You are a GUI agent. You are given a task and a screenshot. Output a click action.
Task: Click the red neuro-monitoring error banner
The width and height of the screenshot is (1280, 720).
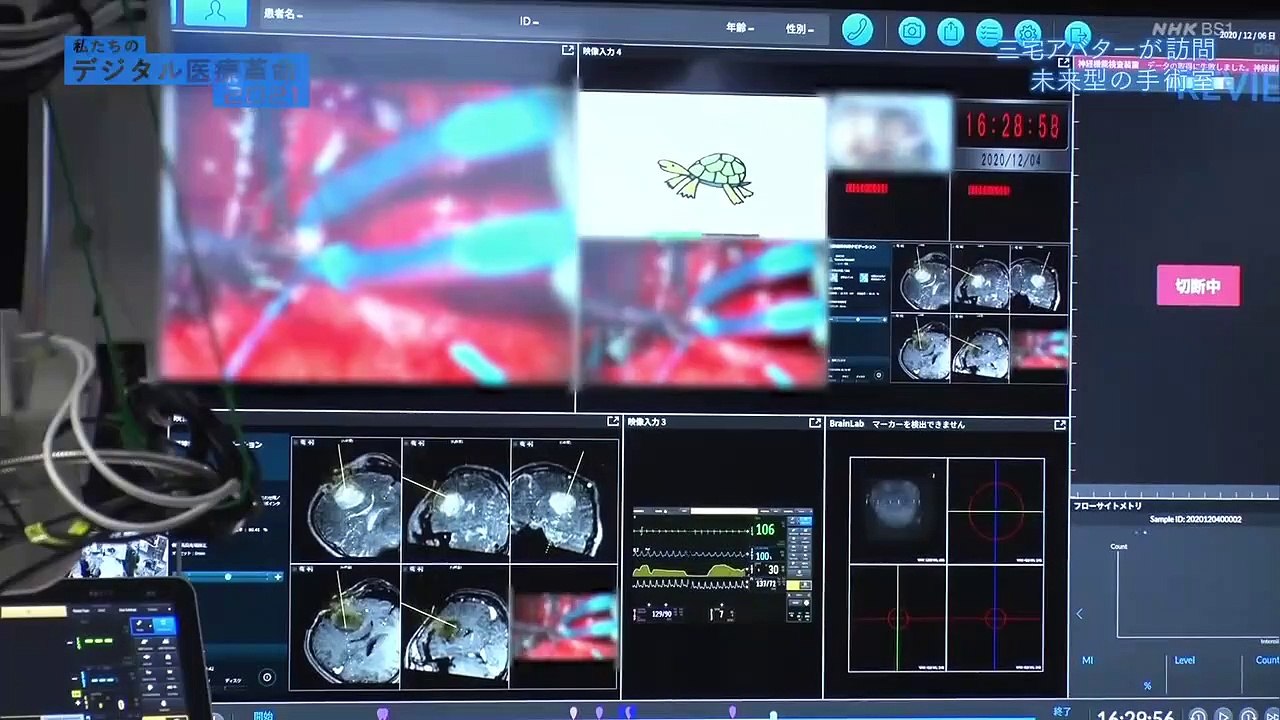[x=1176, y=65]
